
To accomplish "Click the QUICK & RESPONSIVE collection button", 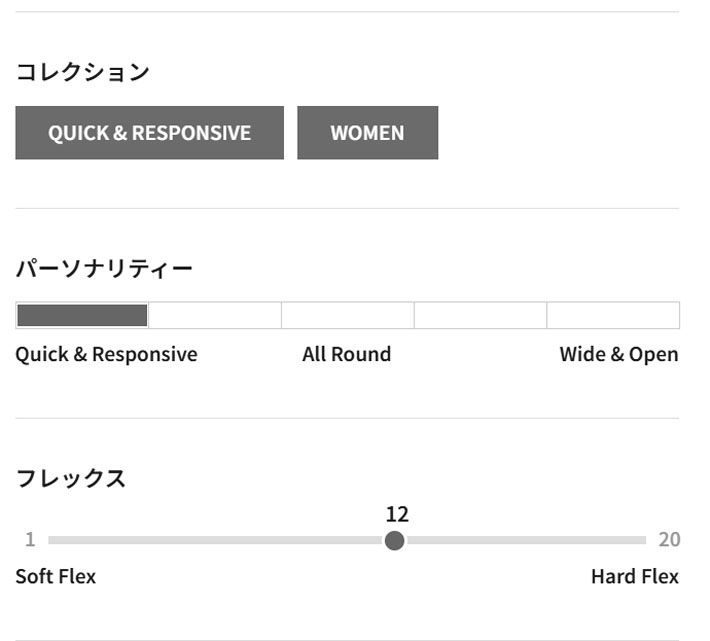I will (x=149, y=133).
